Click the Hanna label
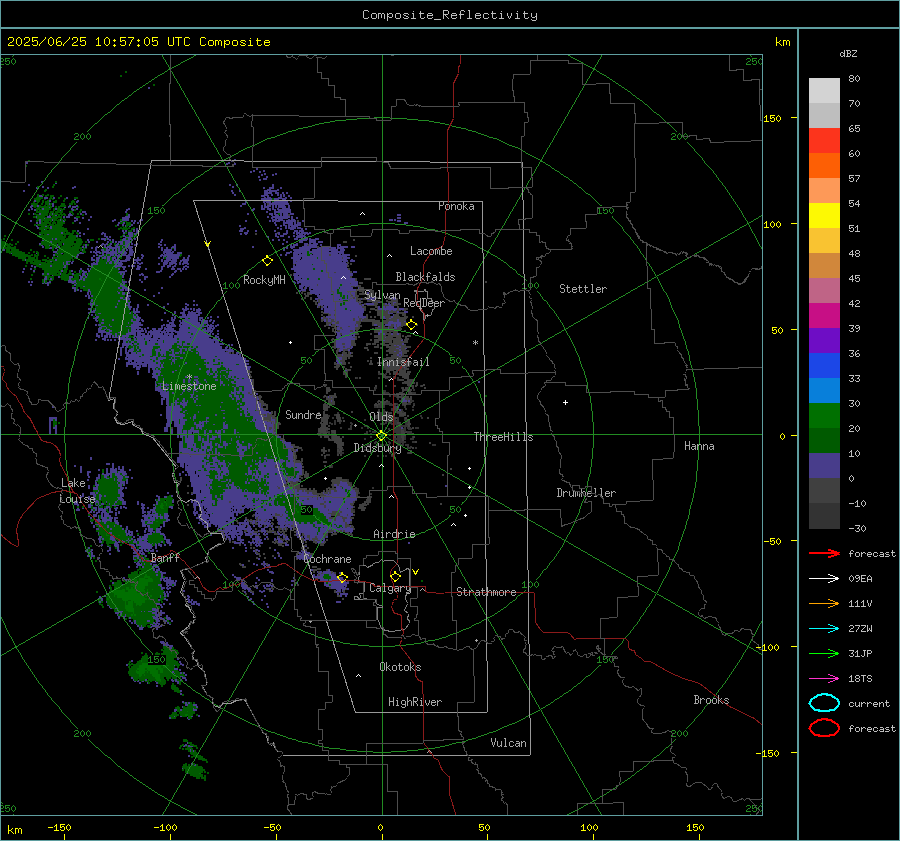Image resolution: width=900 pixels, height=841 pixels. click(x=699, y=446)
